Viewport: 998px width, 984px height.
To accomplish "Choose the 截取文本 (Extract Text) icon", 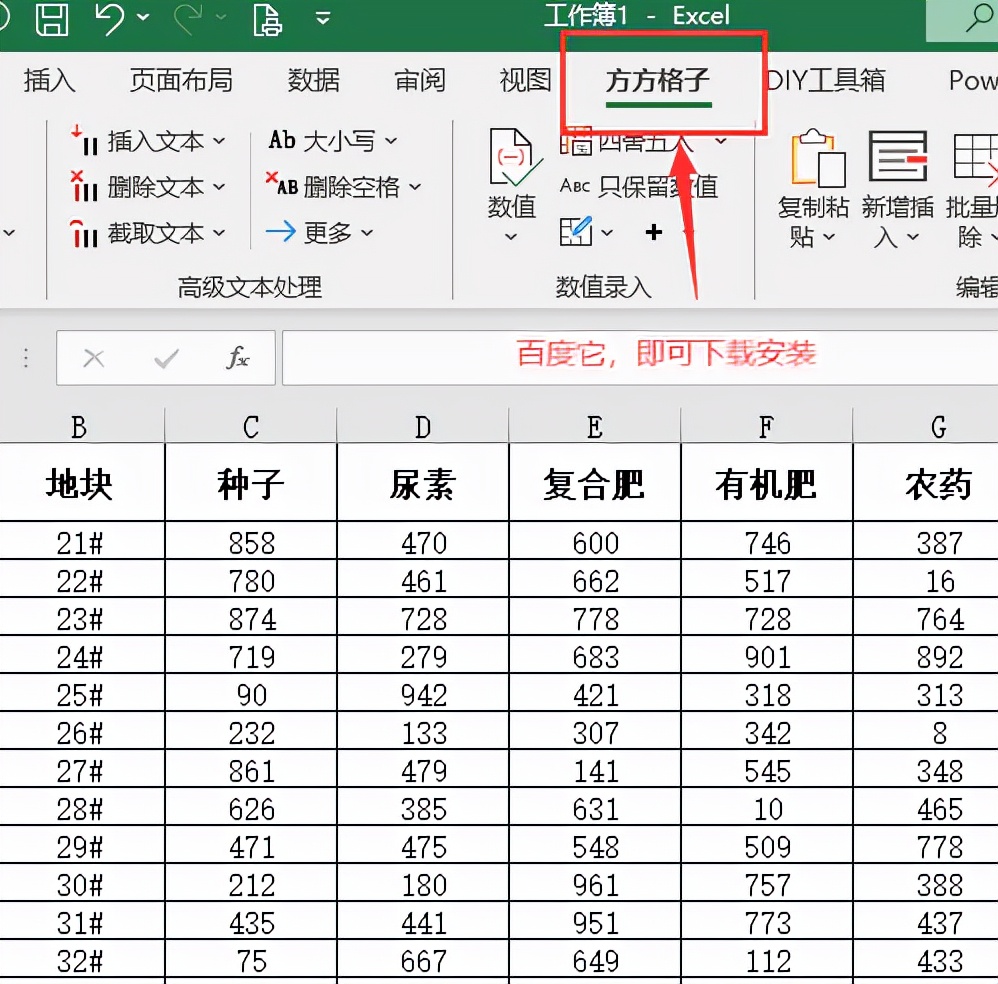I will pos(84,233).
